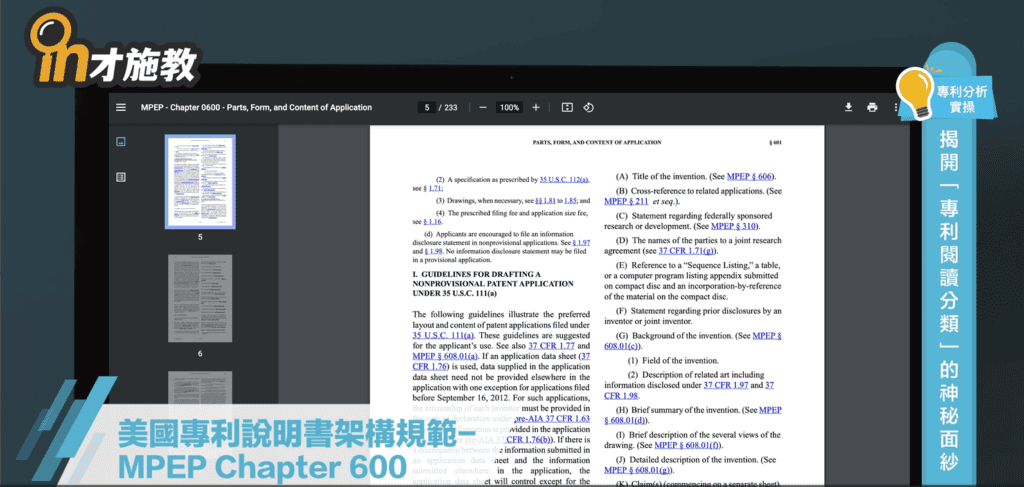Open the MPEP § 606 link

coord(750,176)
